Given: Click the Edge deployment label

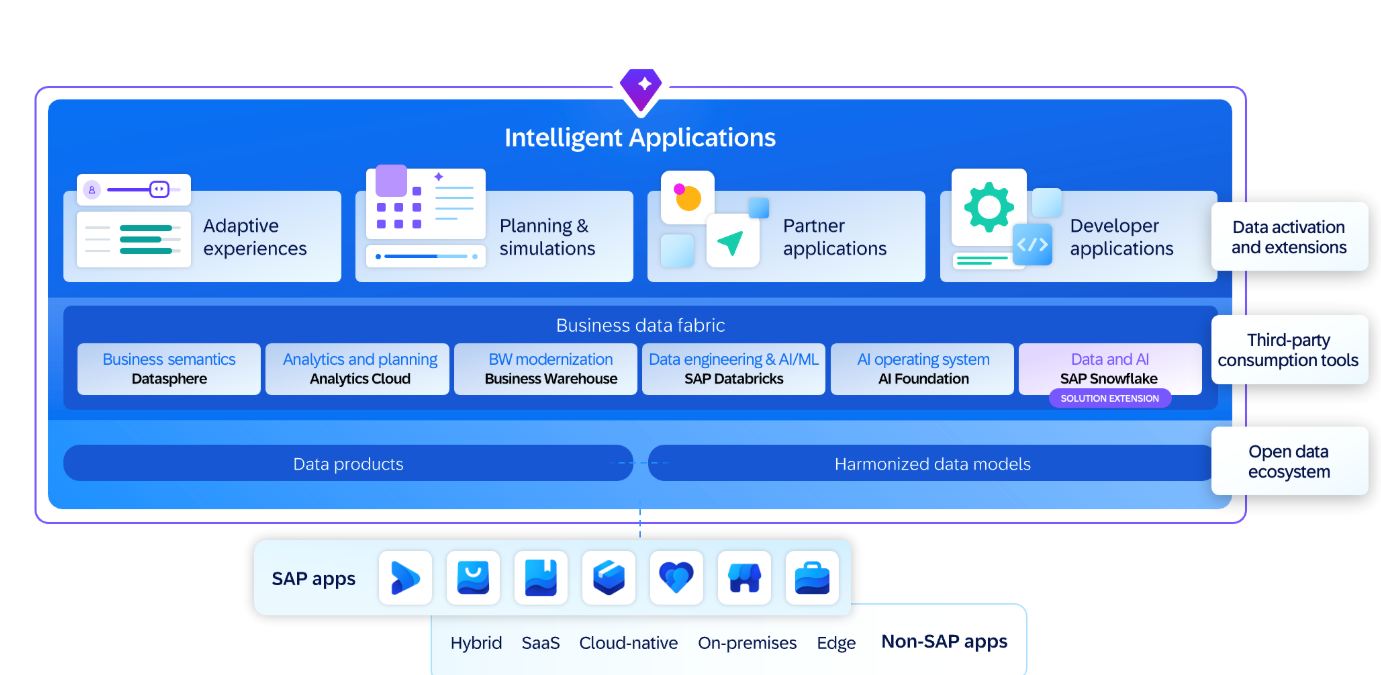Looking at the screenshot, I should (836, 643).
